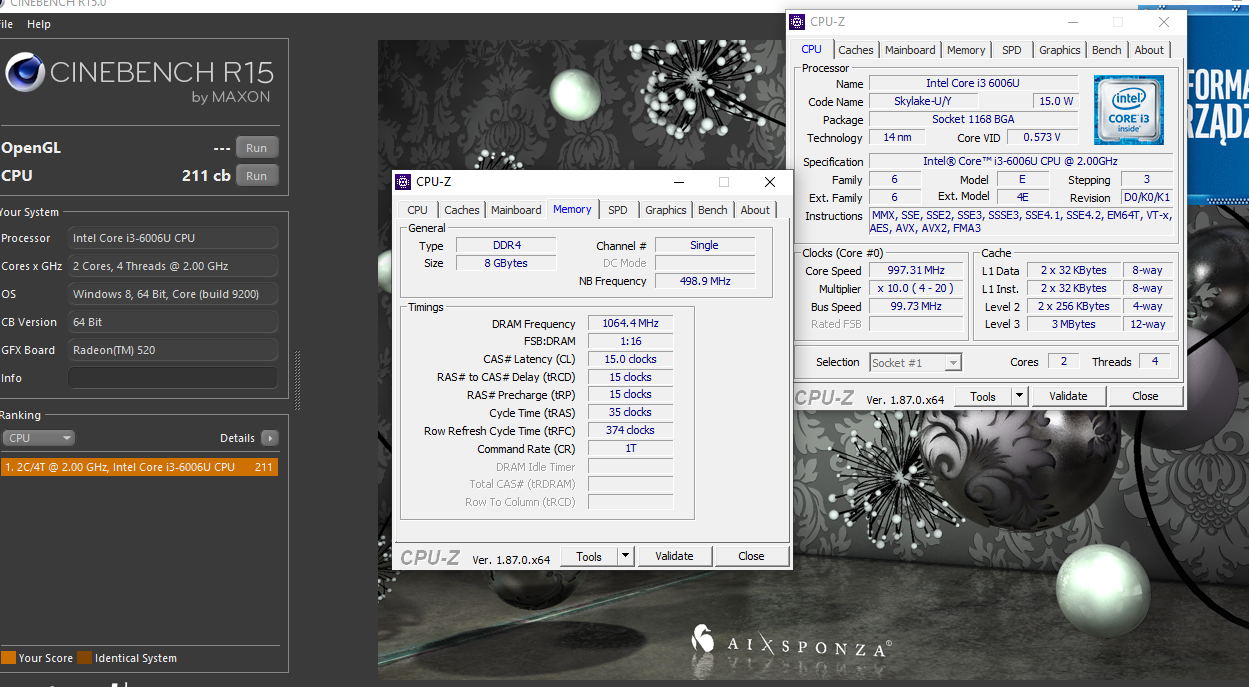Click the Row Refresh Cycle Time 374 clocks

pyautogui.click(x=631, y=430)
